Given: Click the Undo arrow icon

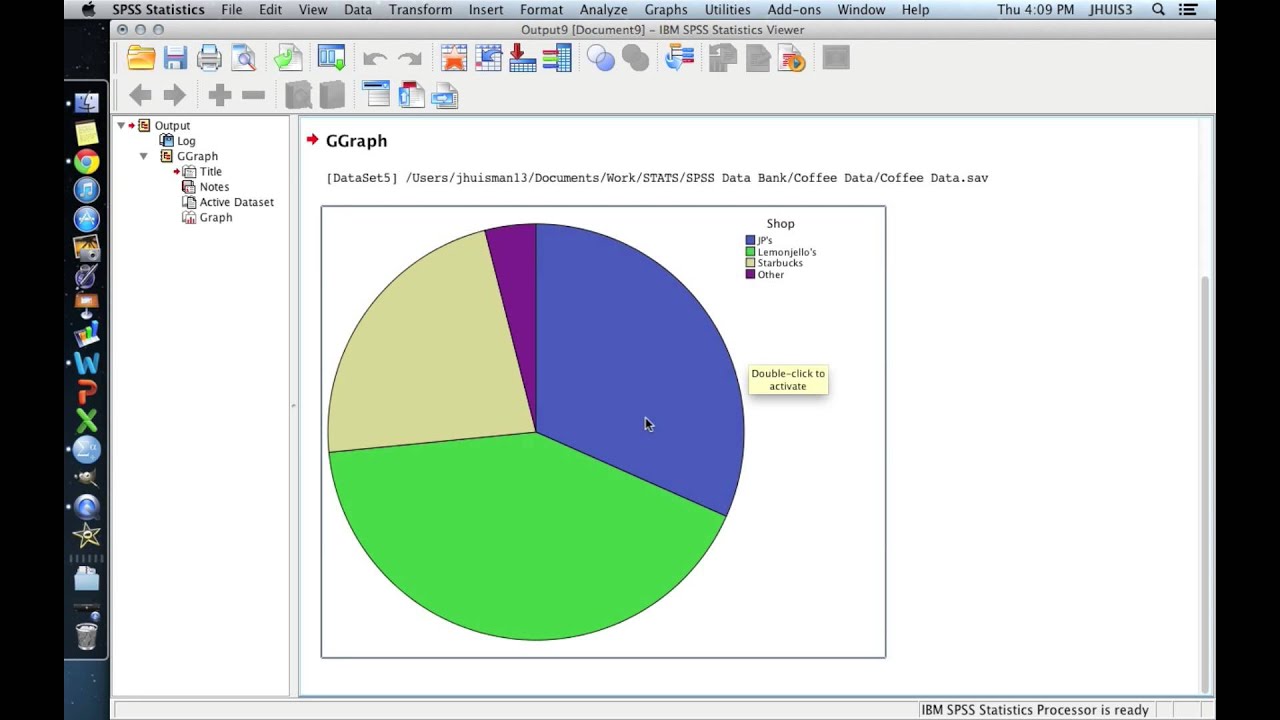Looking at the screenshot, I should point(375,59).
